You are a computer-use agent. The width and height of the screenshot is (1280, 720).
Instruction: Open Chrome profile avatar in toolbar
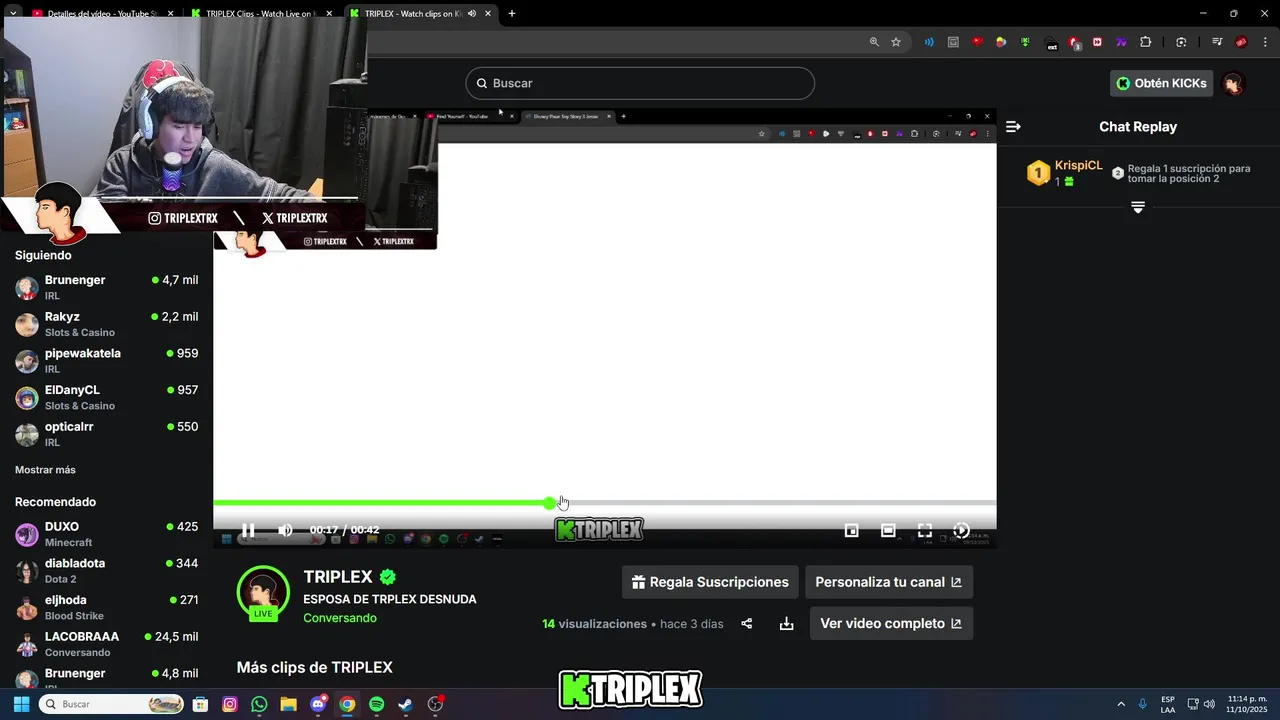click(x=1241, y=42)
